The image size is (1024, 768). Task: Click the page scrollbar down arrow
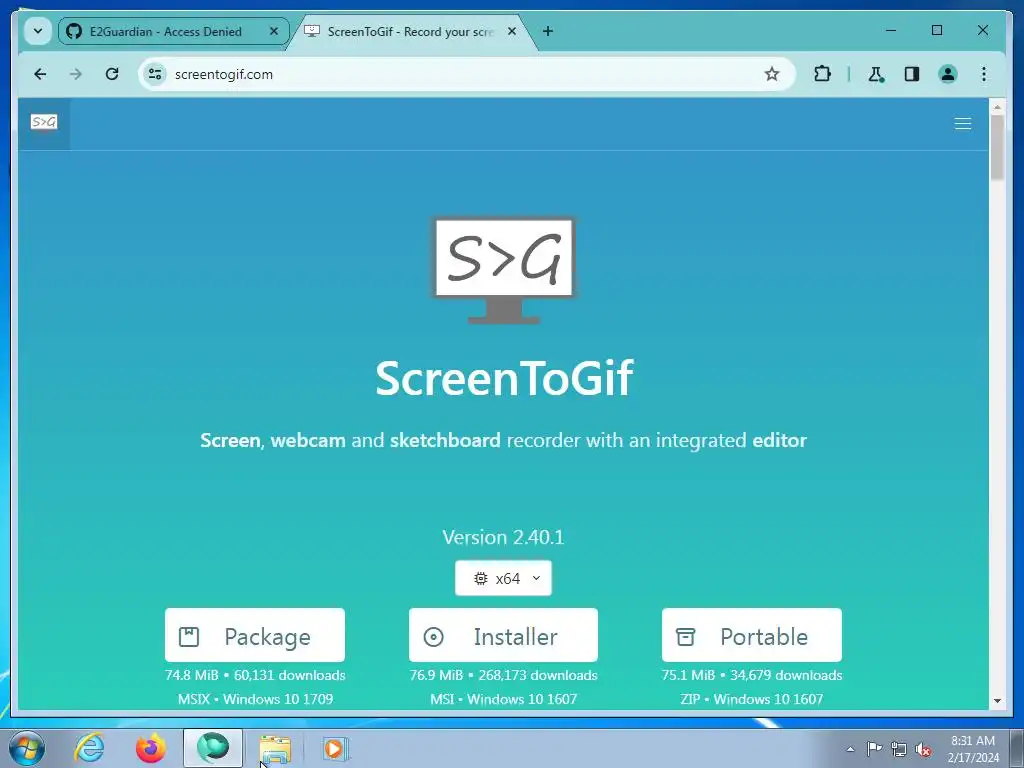click(x=997, y=701)
